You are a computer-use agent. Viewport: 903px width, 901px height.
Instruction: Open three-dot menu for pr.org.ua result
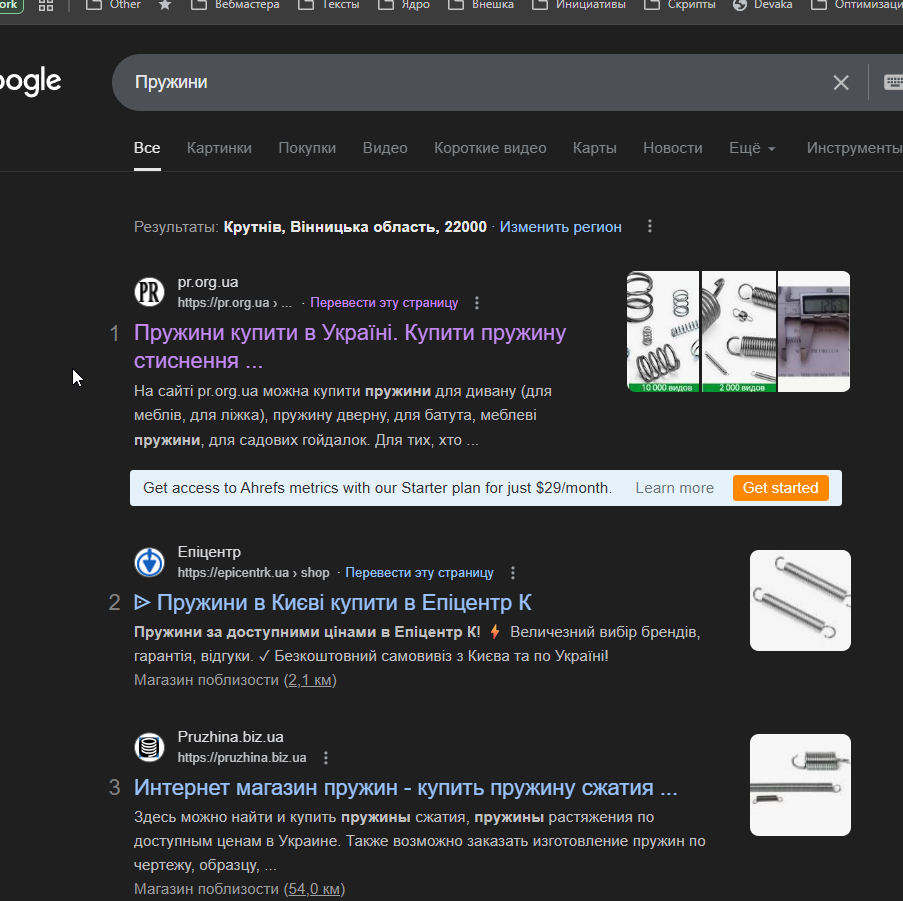tap(476, 303)
